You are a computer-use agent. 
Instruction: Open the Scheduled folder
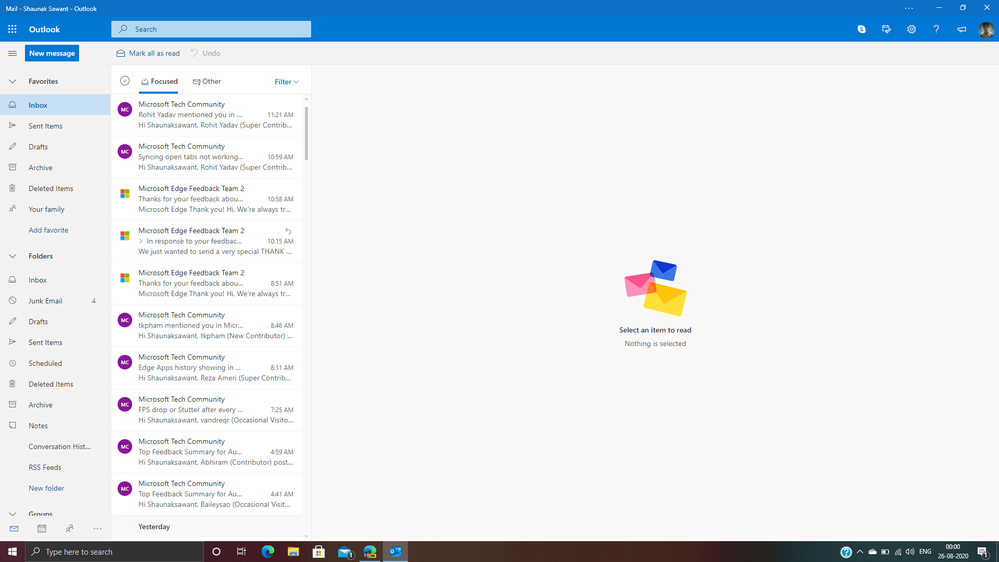click(x=55, y=363)
